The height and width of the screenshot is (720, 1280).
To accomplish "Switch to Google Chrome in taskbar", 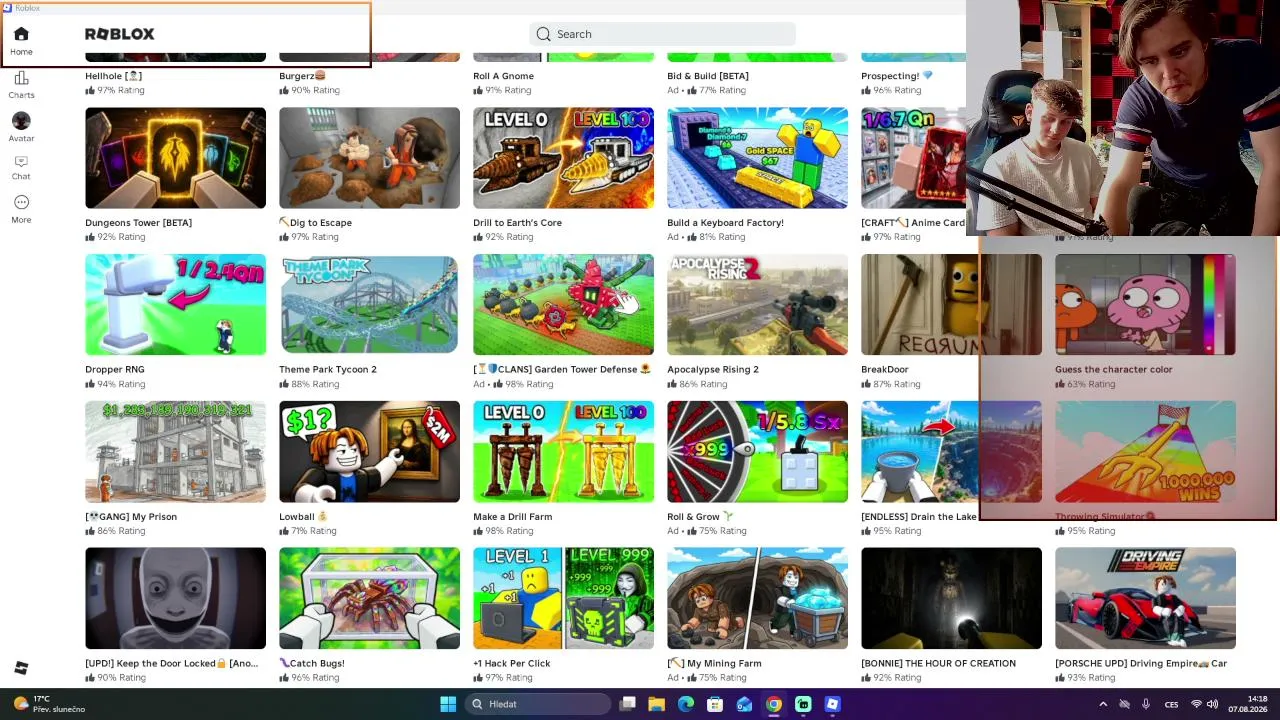I will pos(774,704).
